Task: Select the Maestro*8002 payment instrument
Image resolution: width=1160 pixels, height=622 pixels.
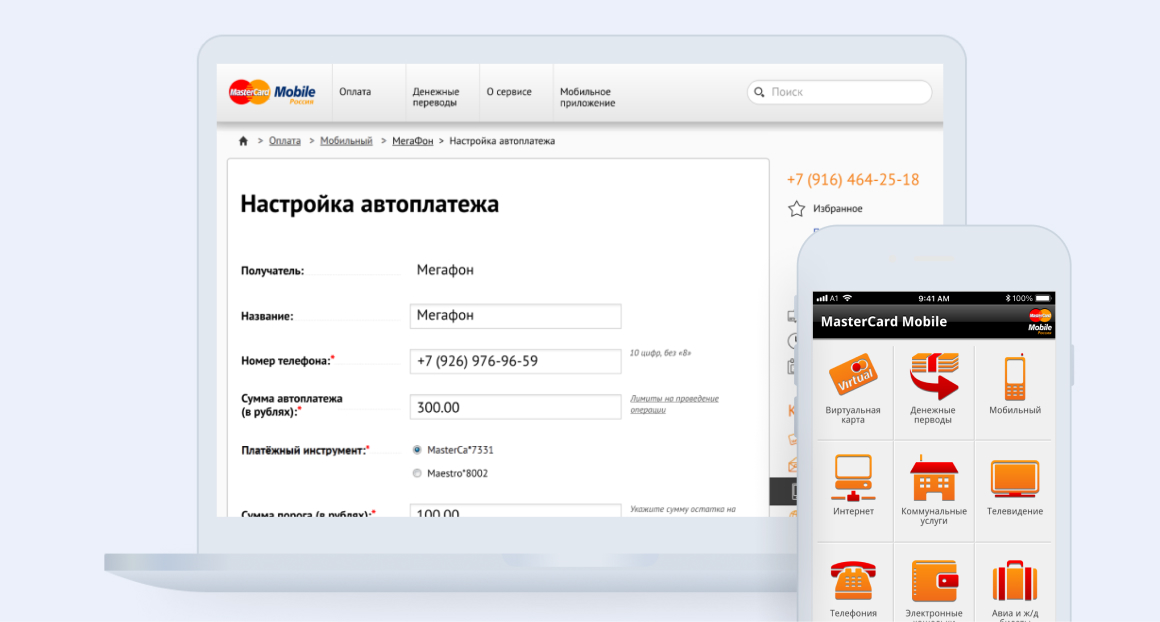Action: 416,473
